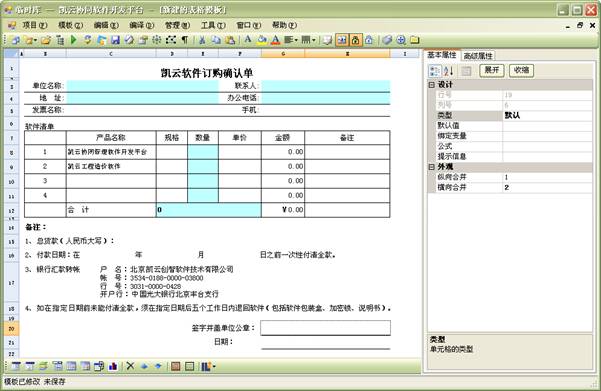This screenshot has height=391, width=601.
Task: Switch to the 高级属性 tab
Action: [x=478, y=56]
